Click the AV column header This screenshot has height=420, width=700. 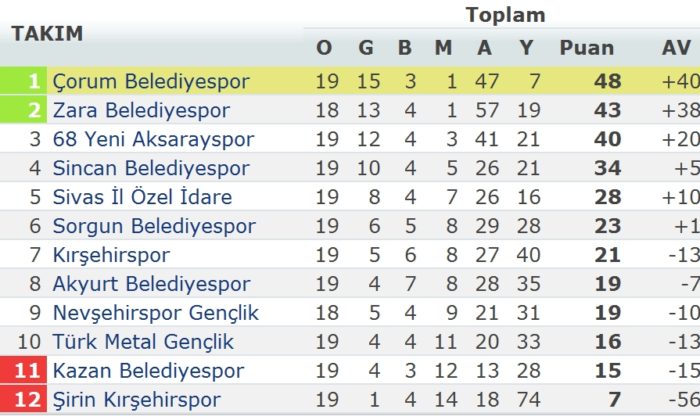[676, 47]
